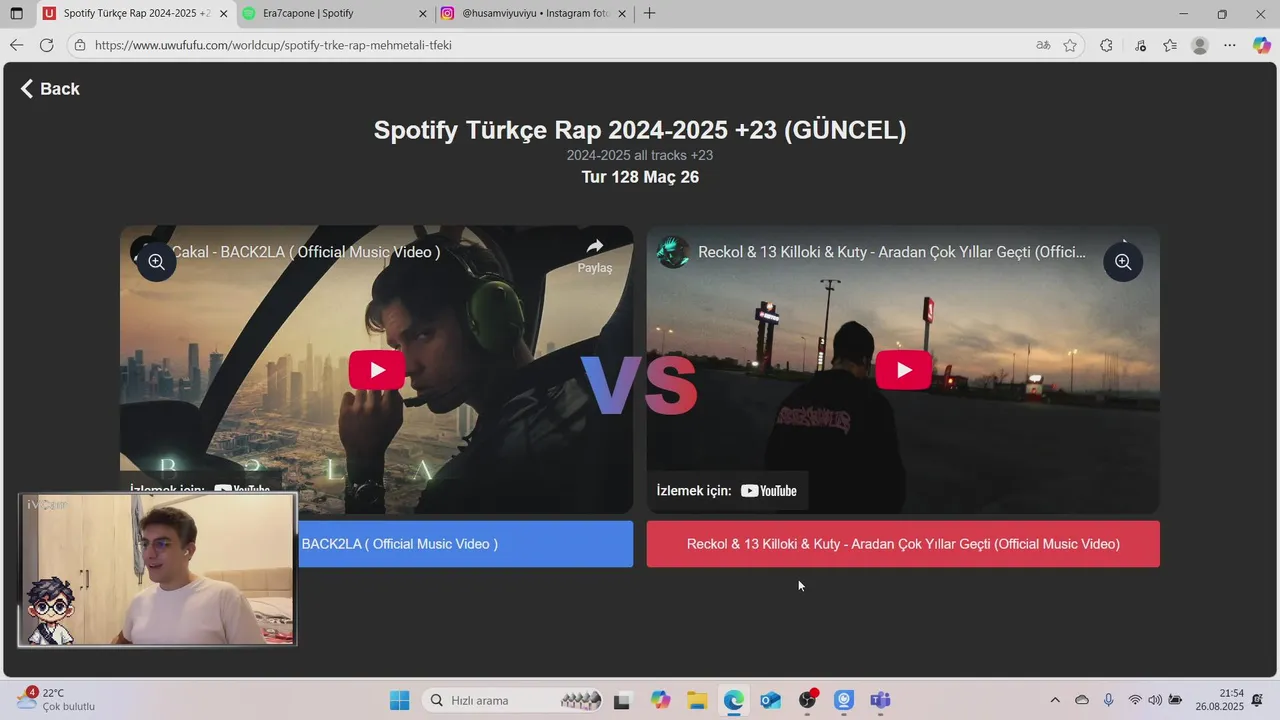Open the webcam app on the taskbar
Viewport: 1280px width, 720px height.
844,700
